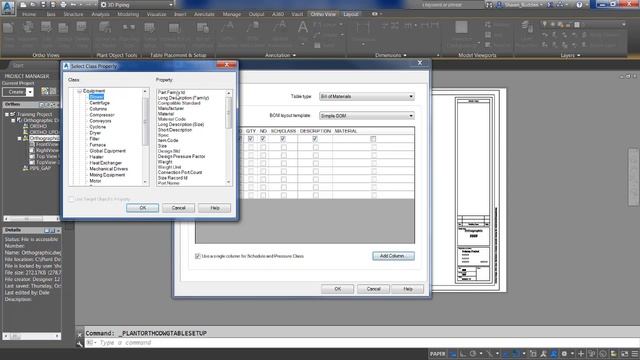Select the Manufacturer property in the list
The height and width of the screenshot is (360, 640).
pyautogui.click(x=171, y=109)
